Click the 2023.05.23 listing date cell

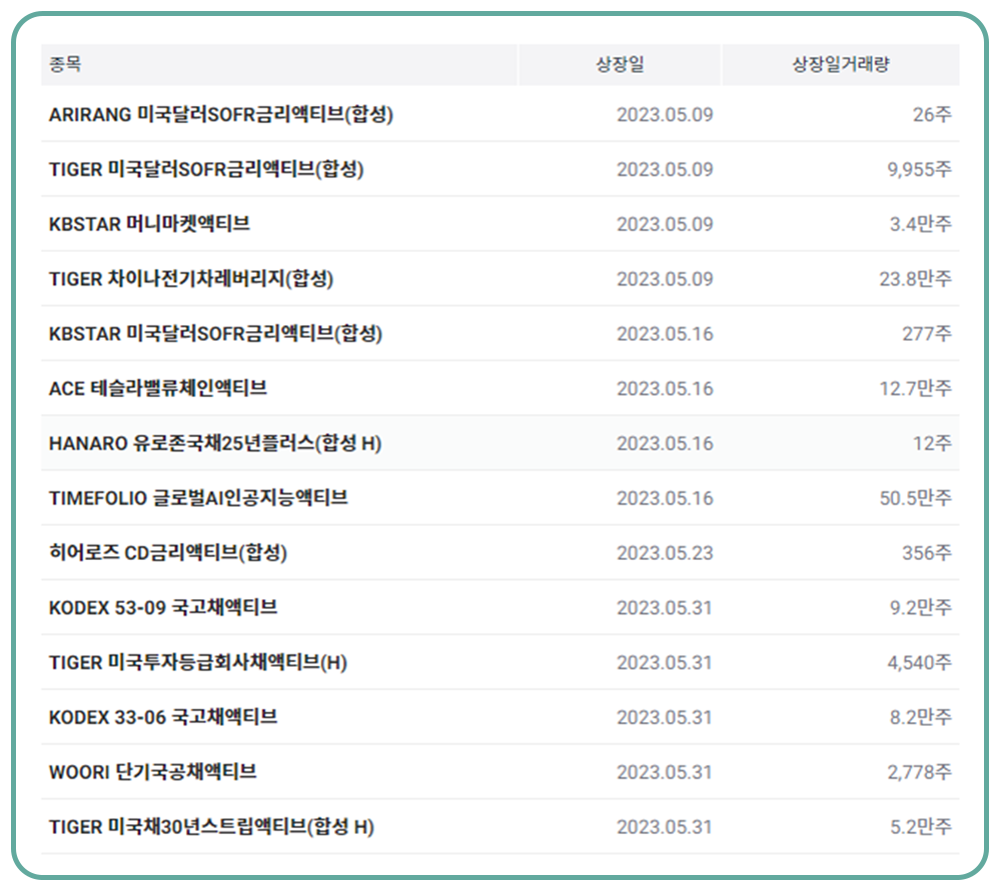click(665, 553)
